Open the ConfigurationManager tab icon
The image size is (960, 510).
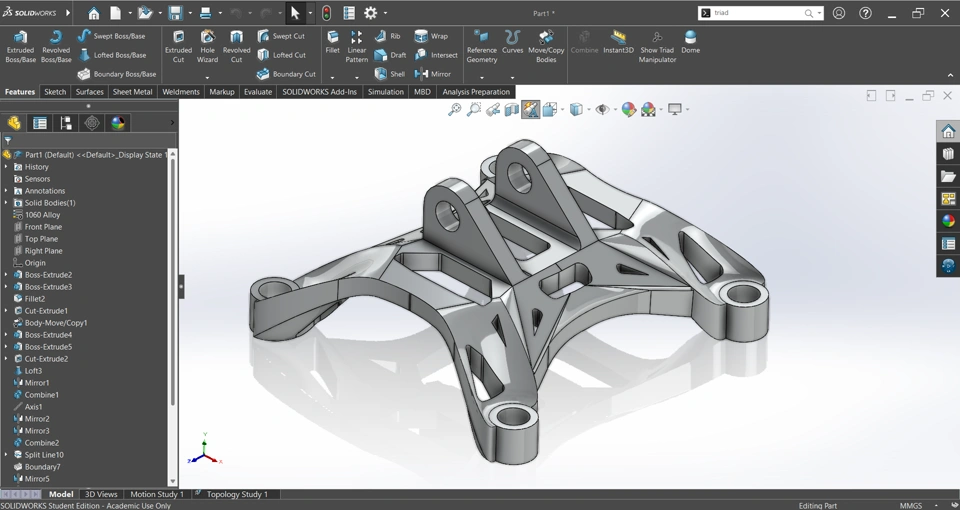[66, 123]
